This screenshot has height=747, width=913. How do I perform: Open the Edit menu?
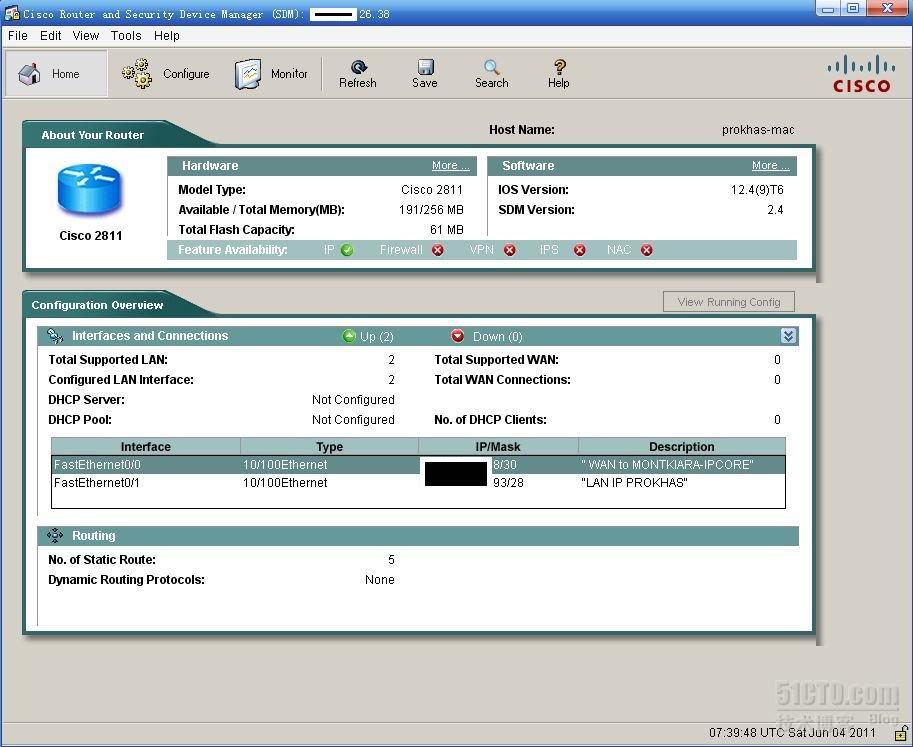click(51, 36)
